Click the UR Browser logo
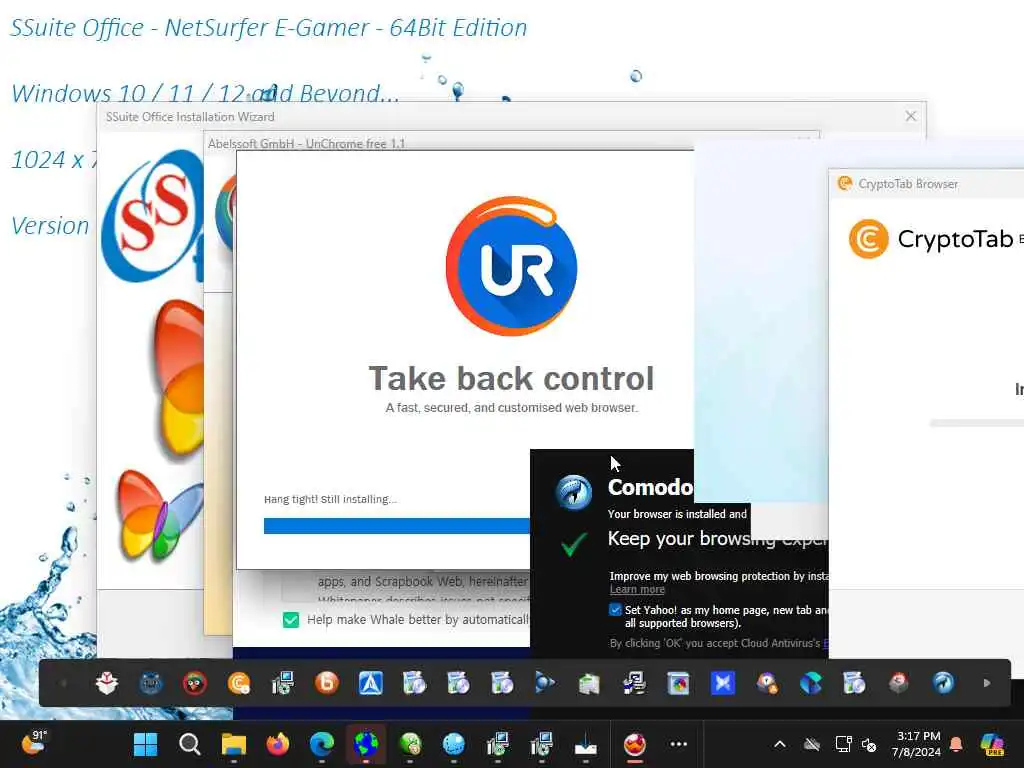Viewport: 1024px width, 768px height. tap(511, 266)
